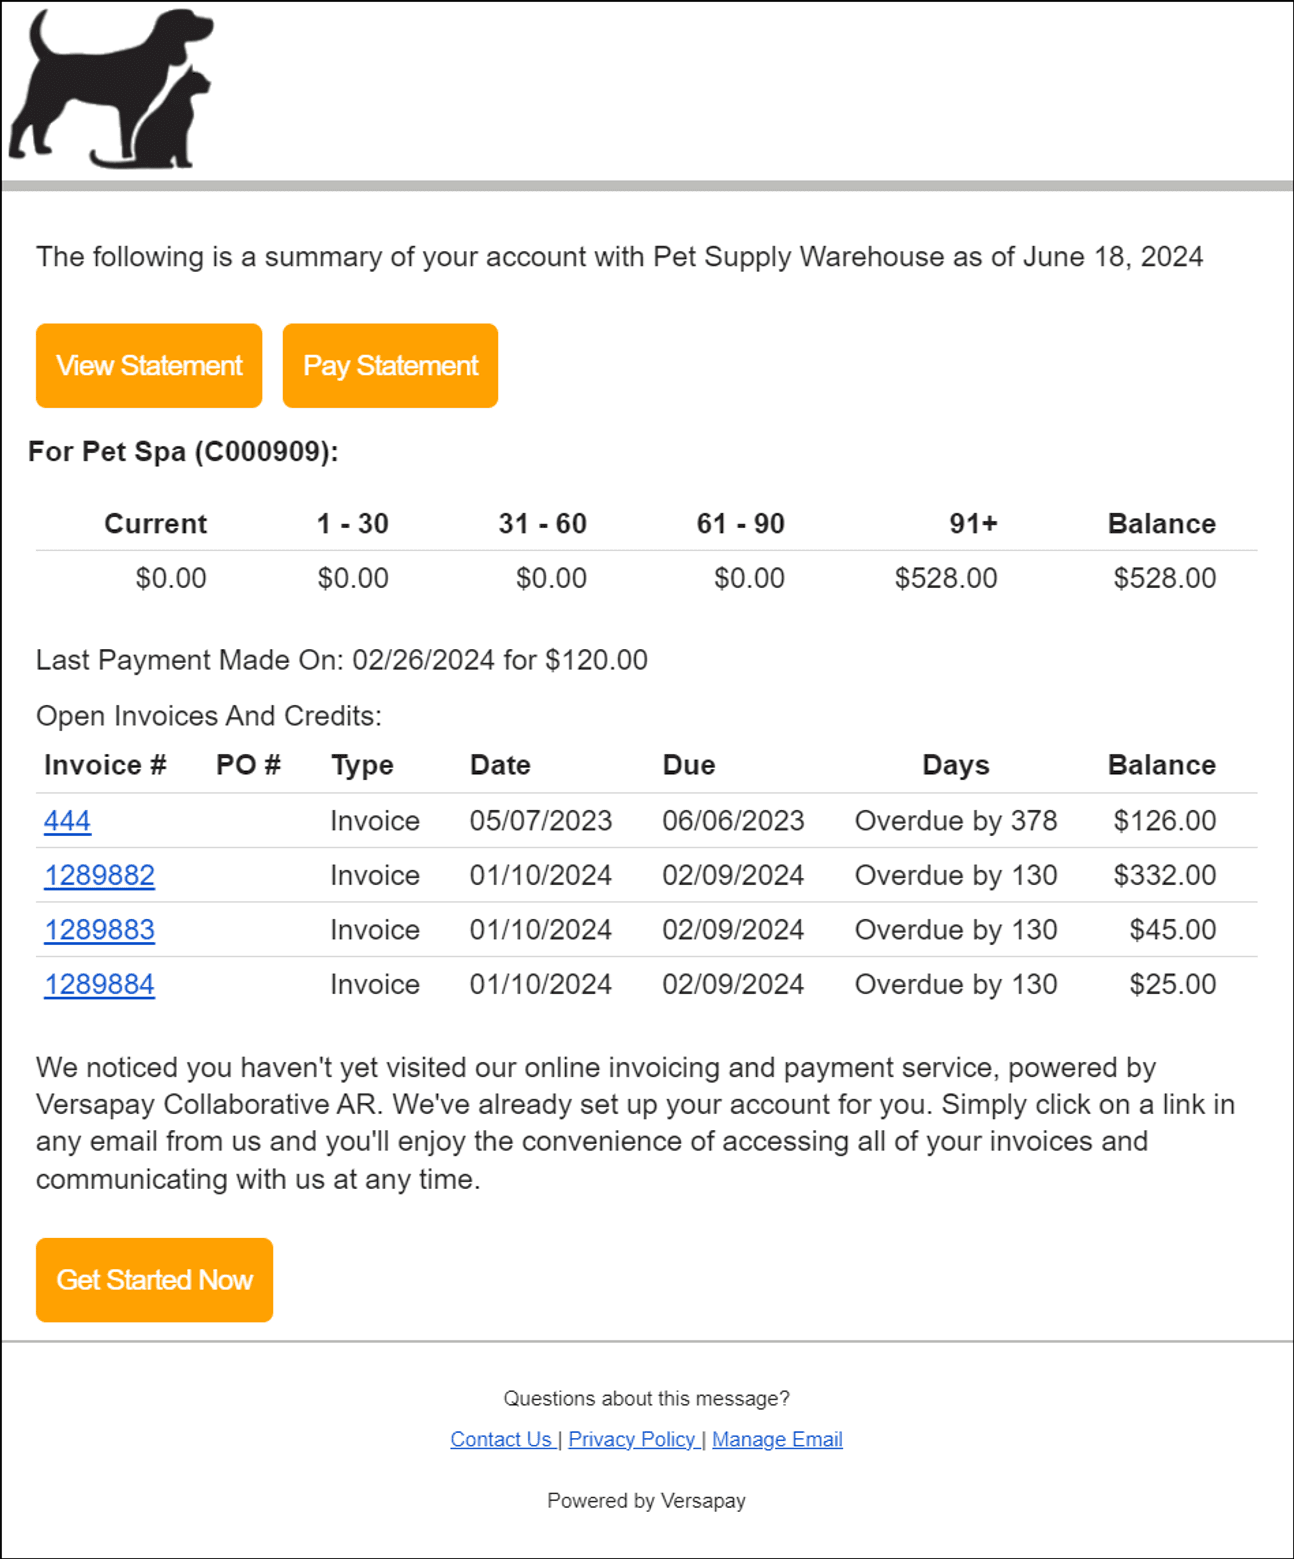Open the View Statement button
This screenshot has height=1559, width=1294.
pyautogui.click(x=149, y=366)
